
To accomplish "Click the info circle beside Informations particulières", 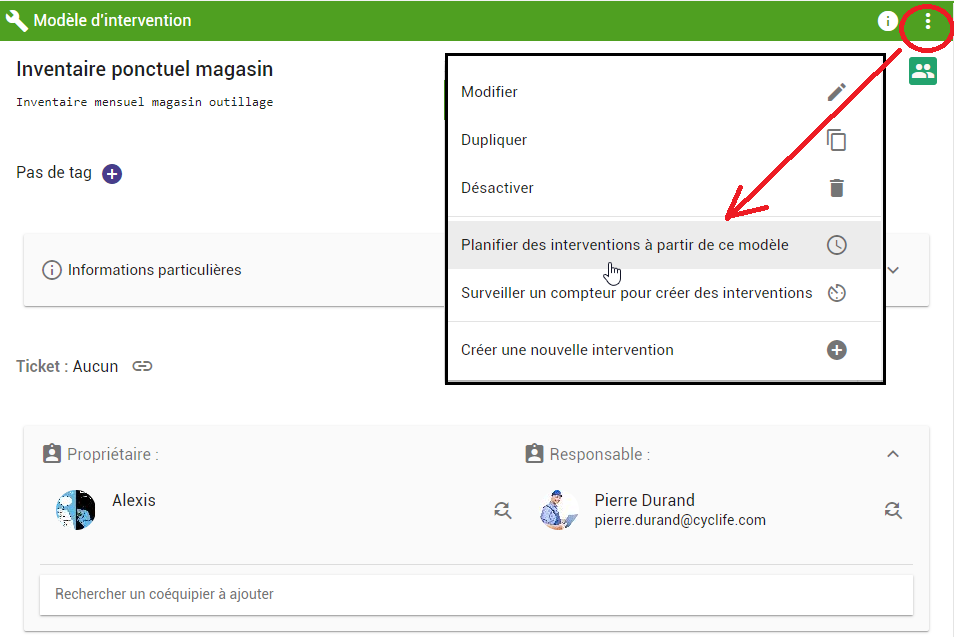I will point(52,270).
